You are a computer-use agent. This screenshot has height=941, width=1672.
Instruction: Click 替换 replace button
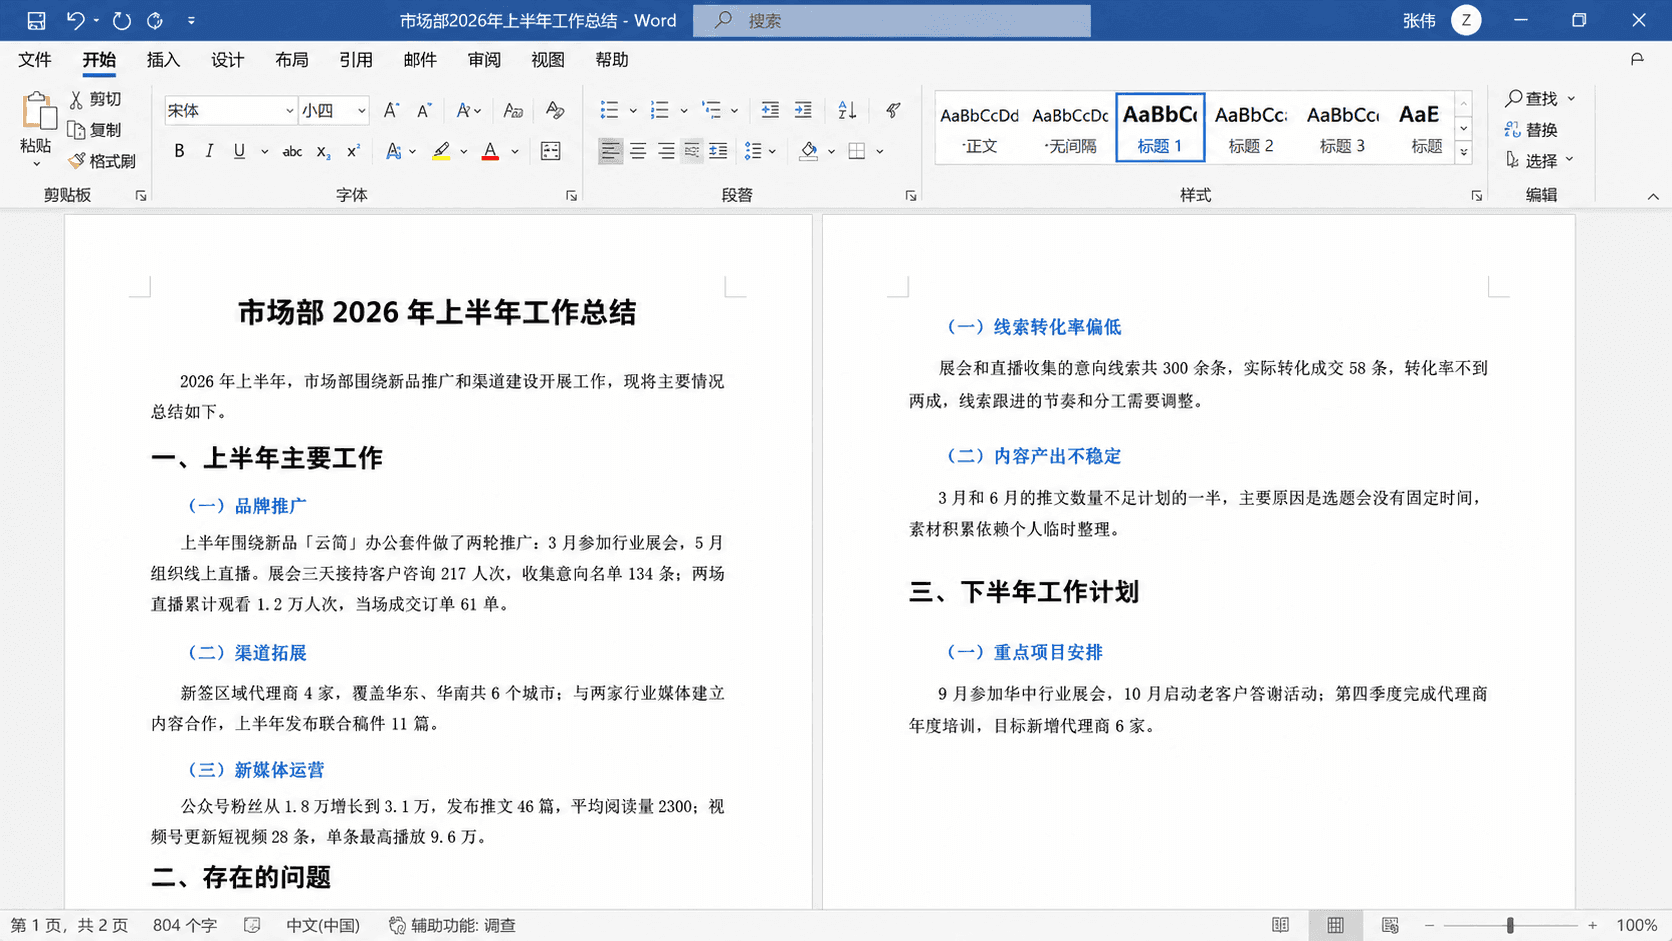pos(1531,130)
